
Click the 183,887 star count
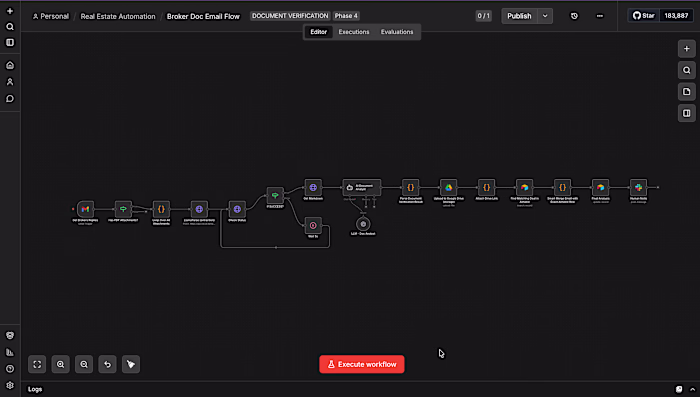click(676, 16)
